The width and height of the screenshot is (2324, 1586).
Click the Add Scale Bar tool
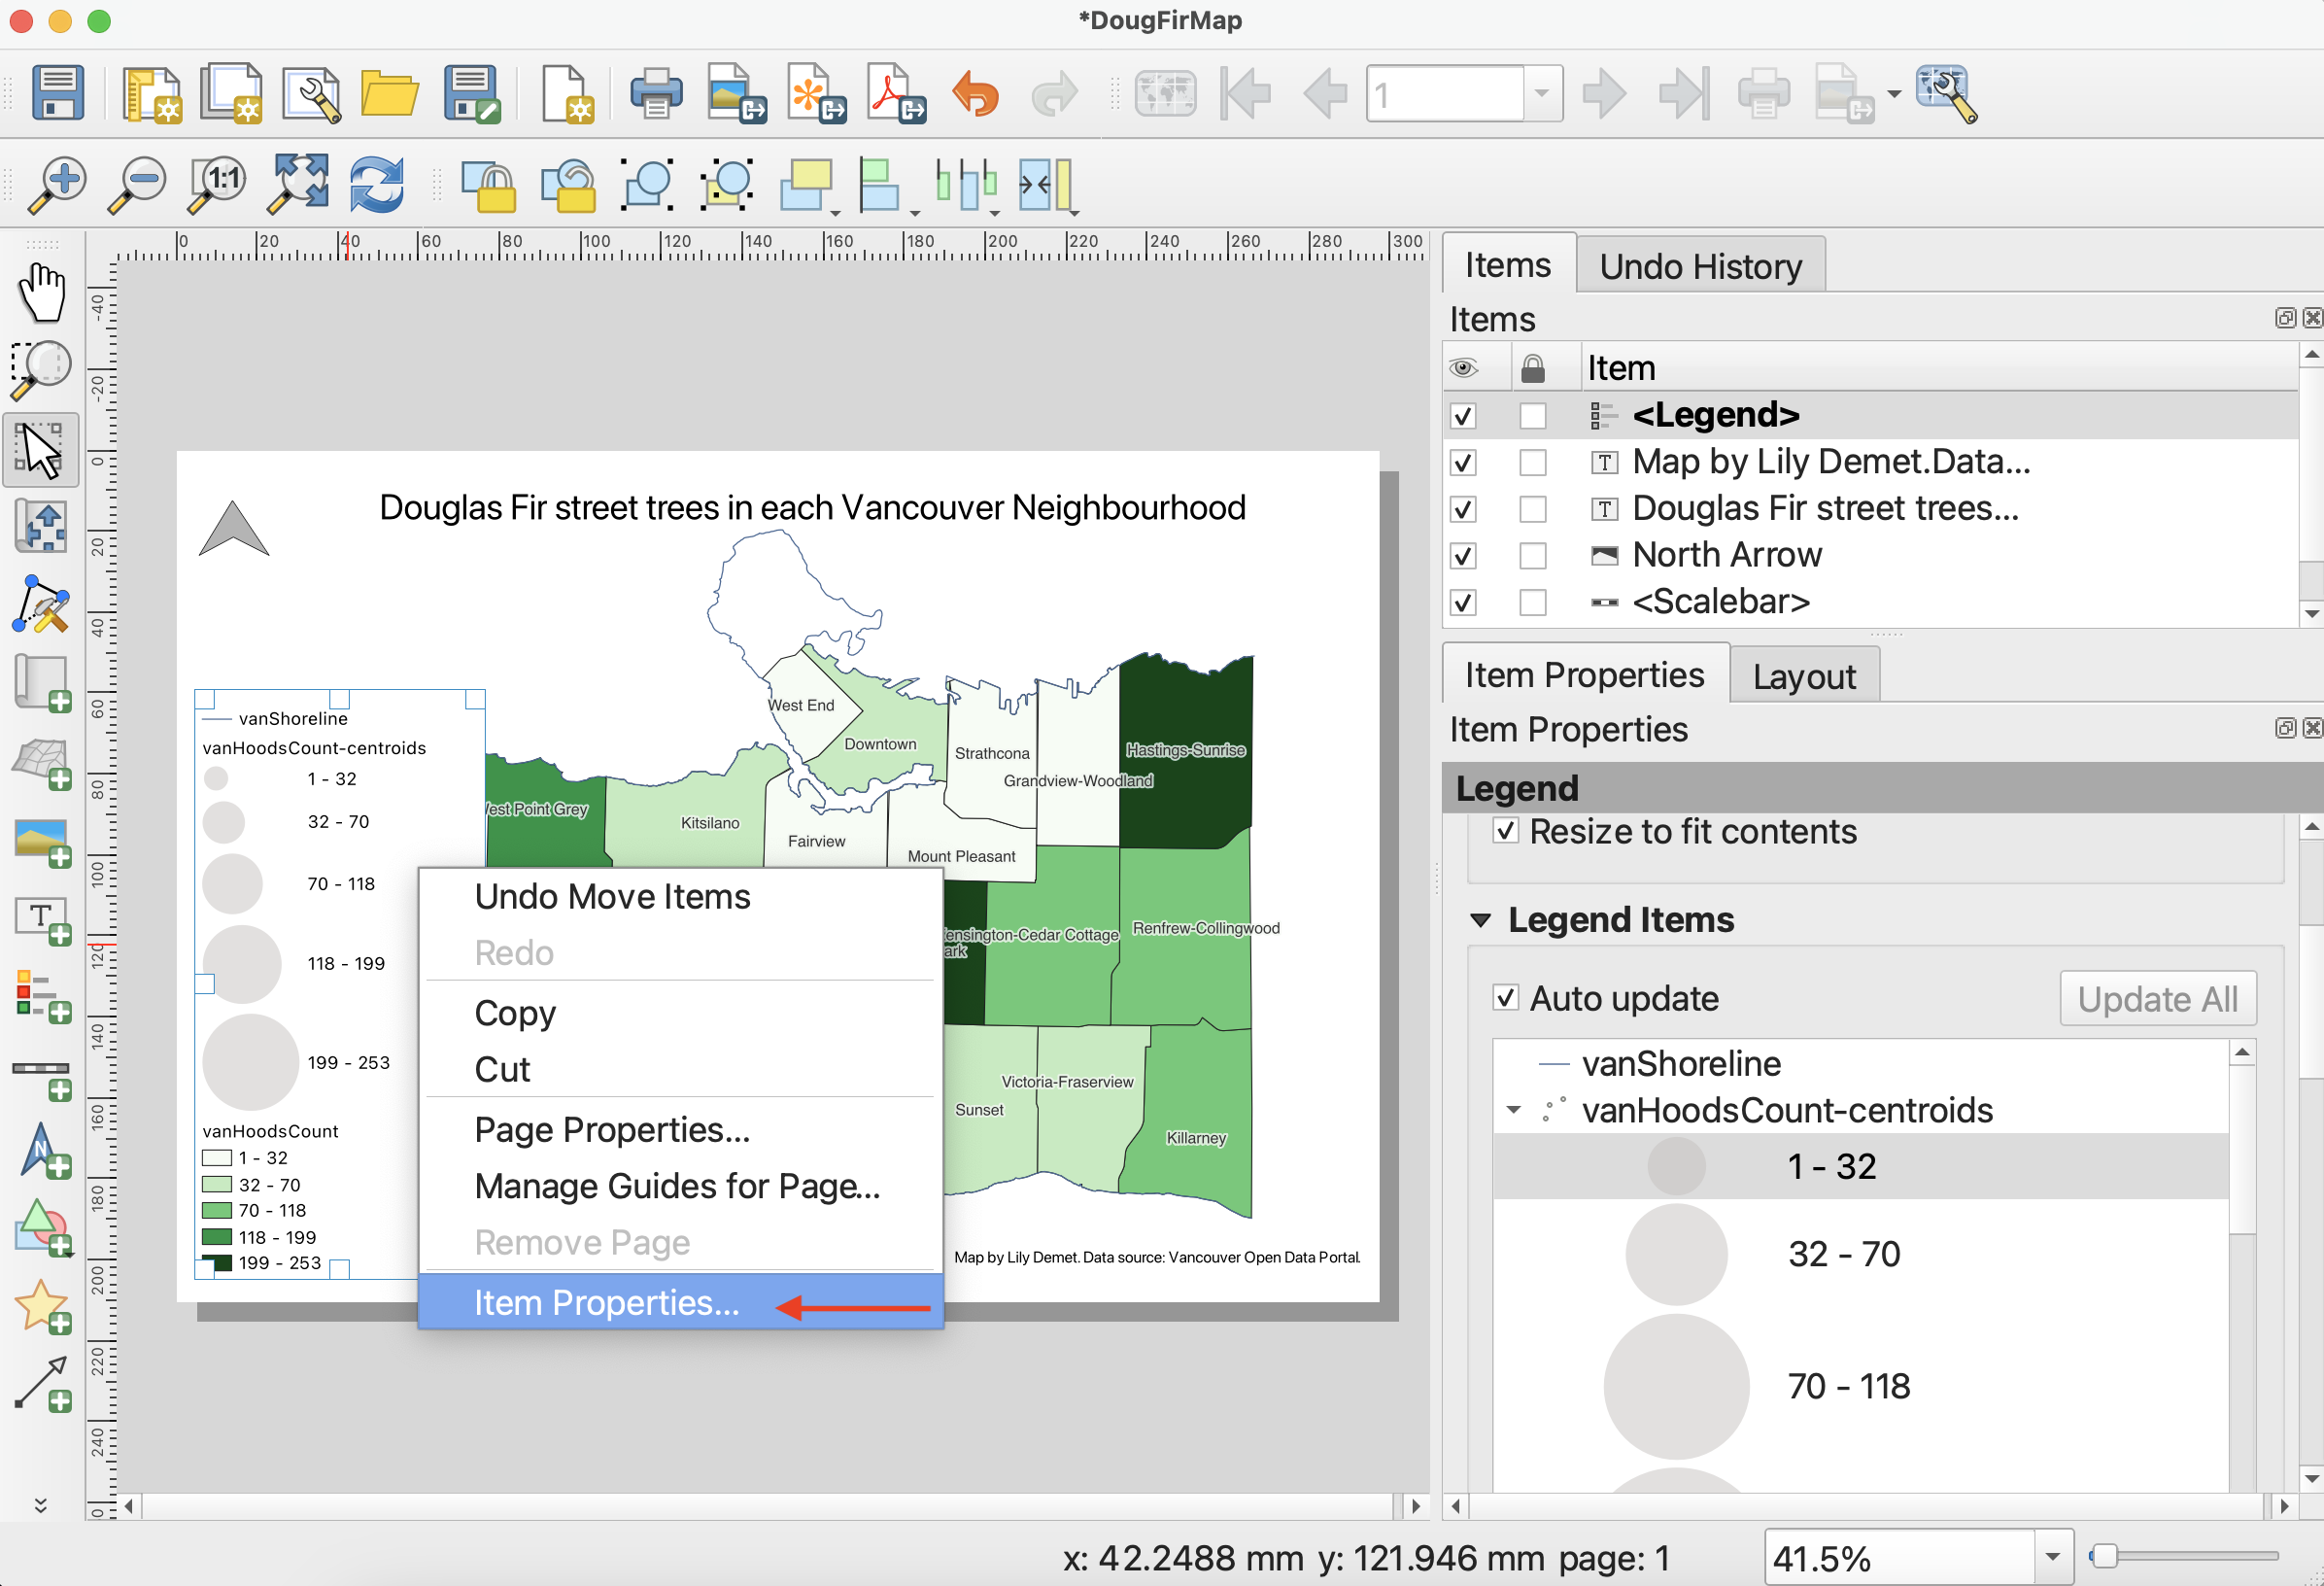tap(41, 1076)
